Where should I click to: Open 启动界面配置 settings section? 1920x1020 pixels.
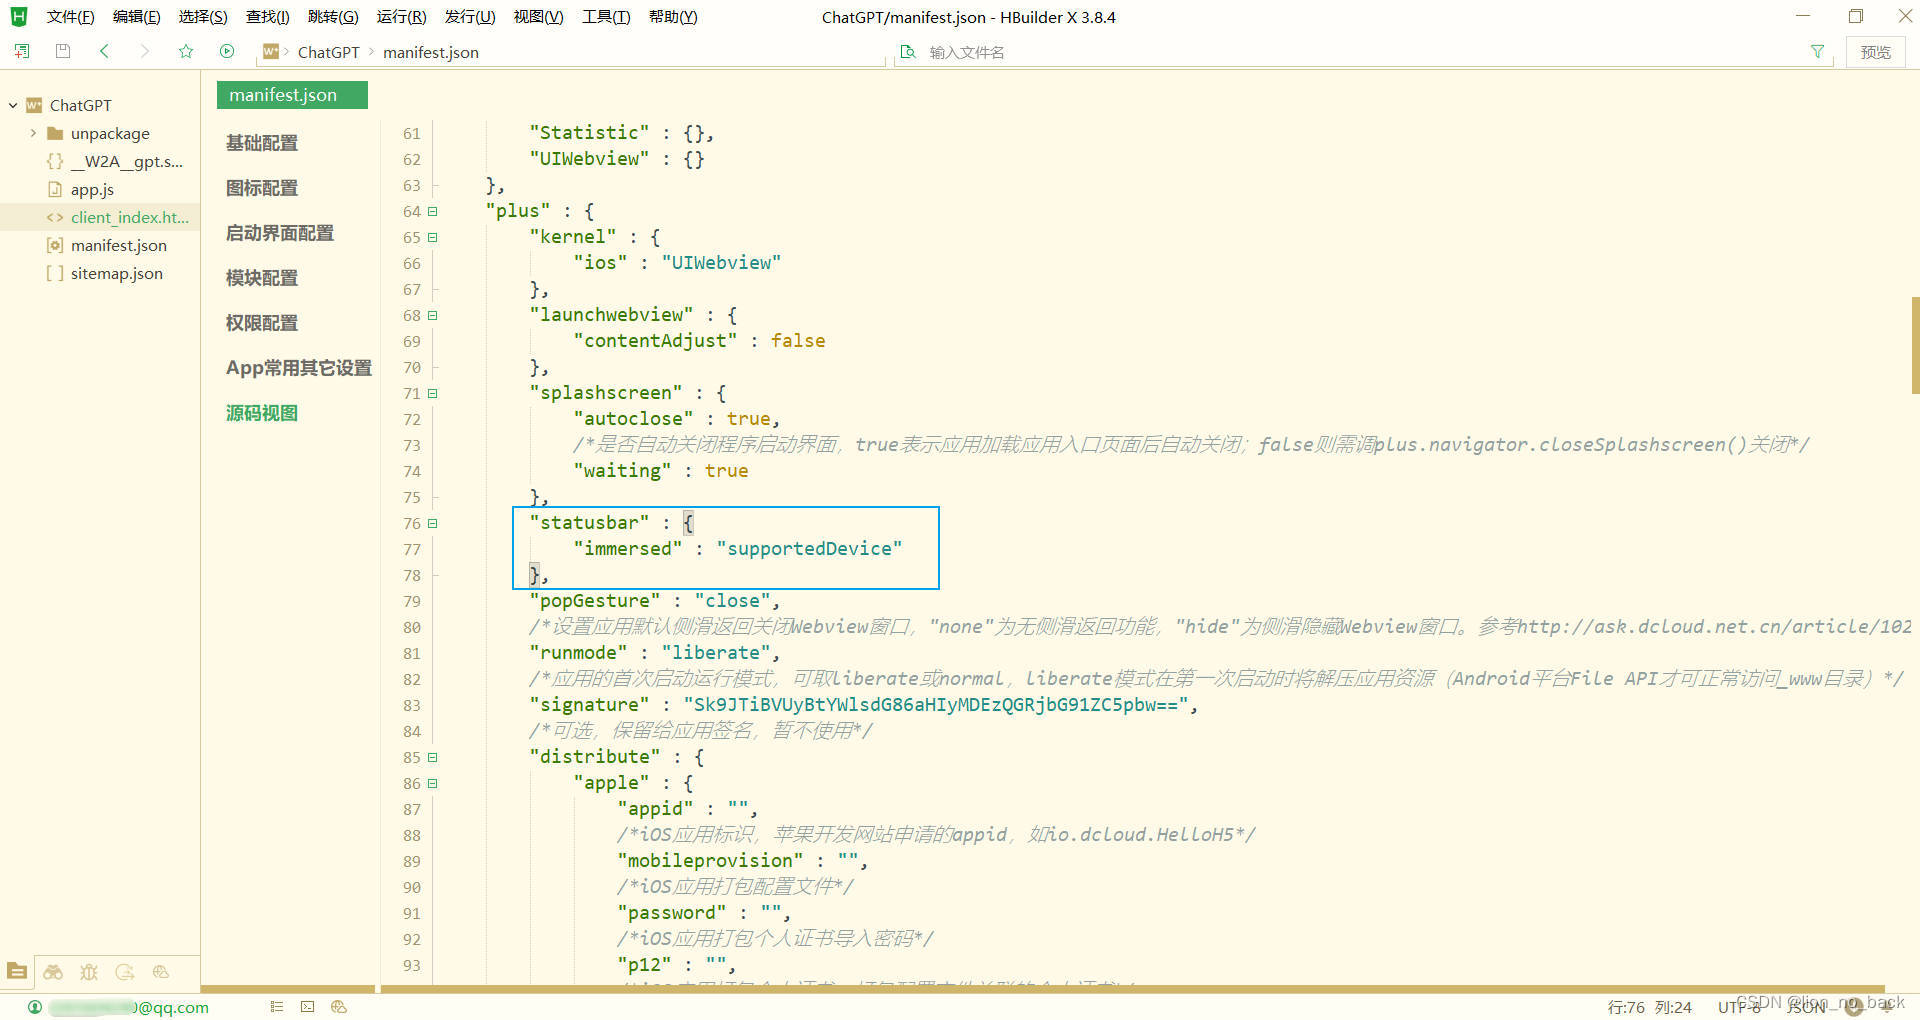[x=280, y=233]
